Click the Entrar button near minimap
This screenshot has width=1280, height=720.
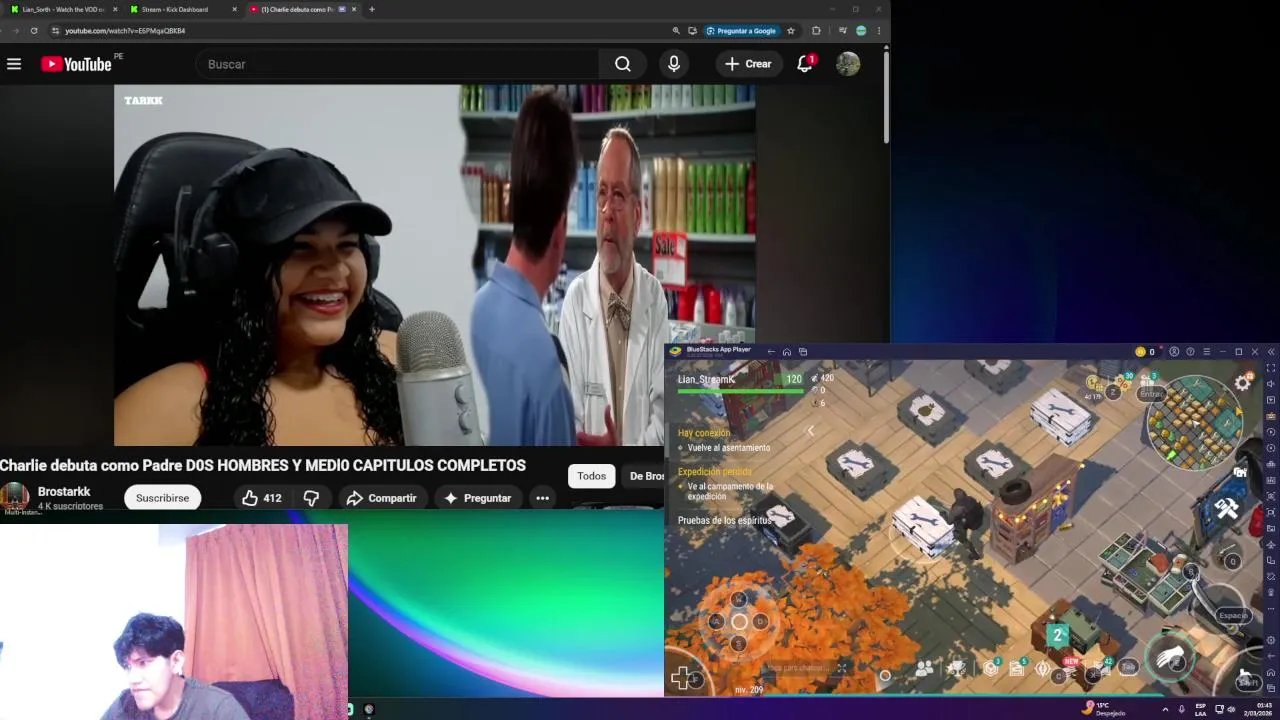click(1151, 394)
